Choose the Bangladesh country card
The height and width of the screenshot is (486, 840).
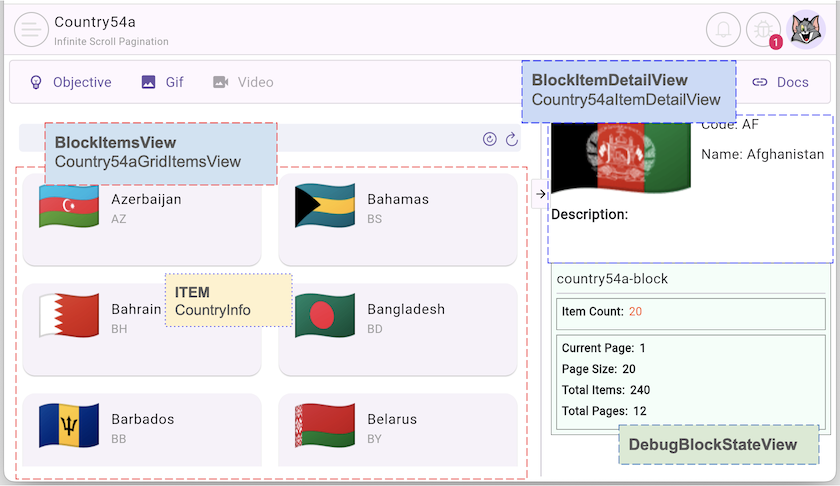tap(398, 328)
